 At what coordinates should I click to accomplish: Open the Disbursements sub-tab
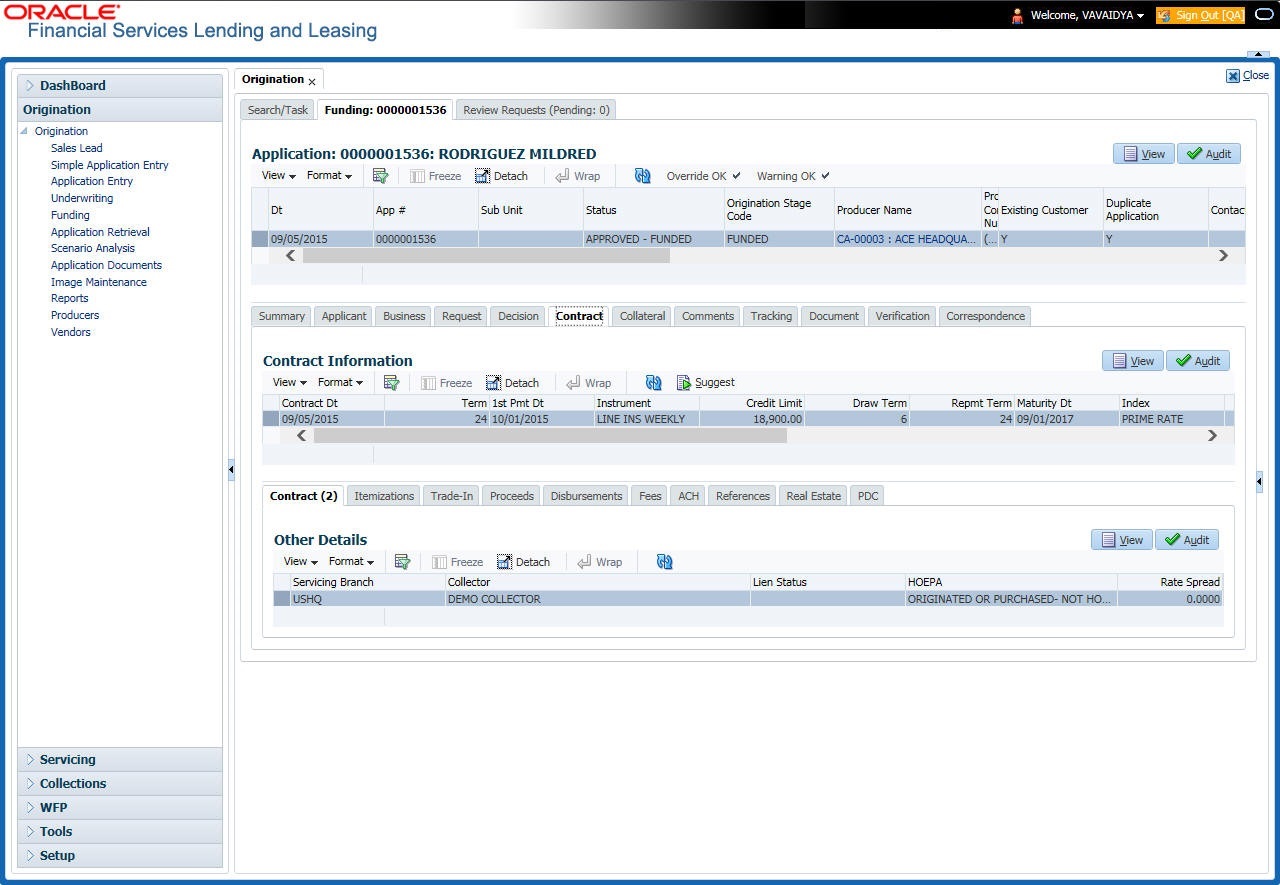pyautogui.click(x=586, y=496)
